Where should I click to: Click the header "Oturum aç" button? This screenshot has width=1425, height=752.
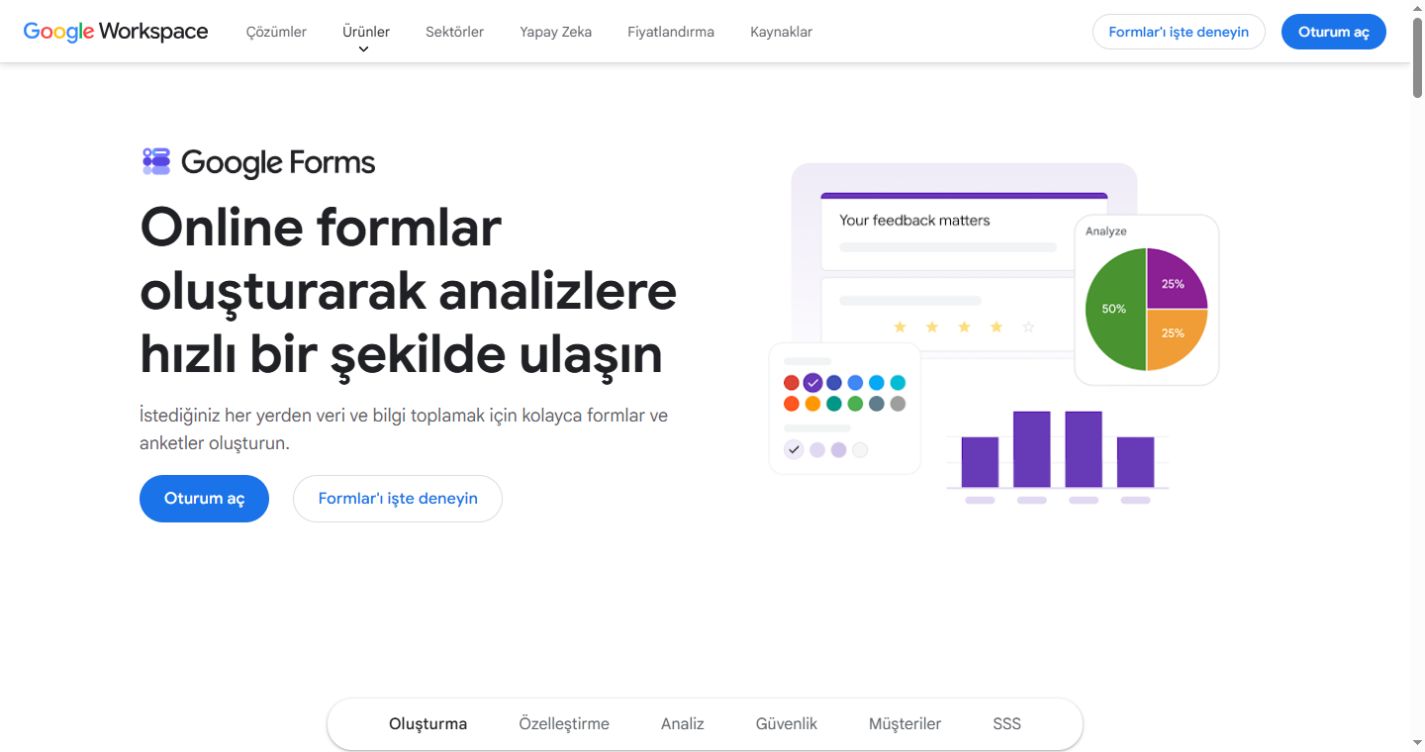click(x=1333, y=32)
